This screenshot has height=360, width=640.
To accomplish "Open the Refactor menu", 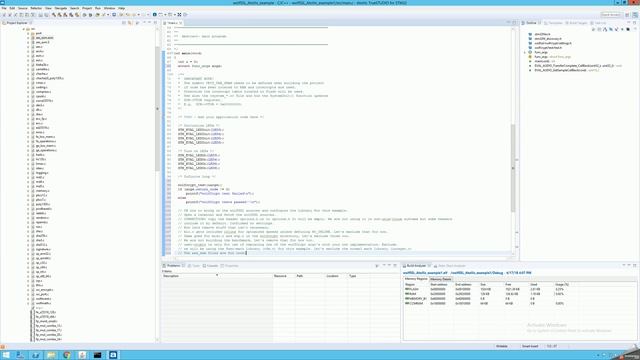I will click(36, 8).
